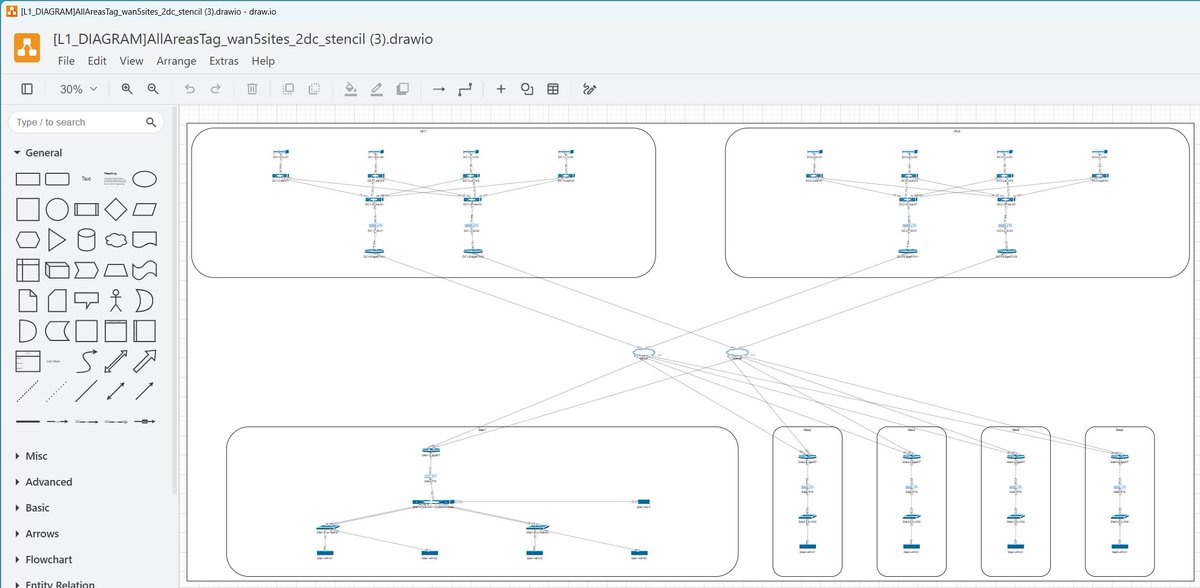Click the diagram file name title
This screenshot has height=588, width=1200.
coord(243,39)
